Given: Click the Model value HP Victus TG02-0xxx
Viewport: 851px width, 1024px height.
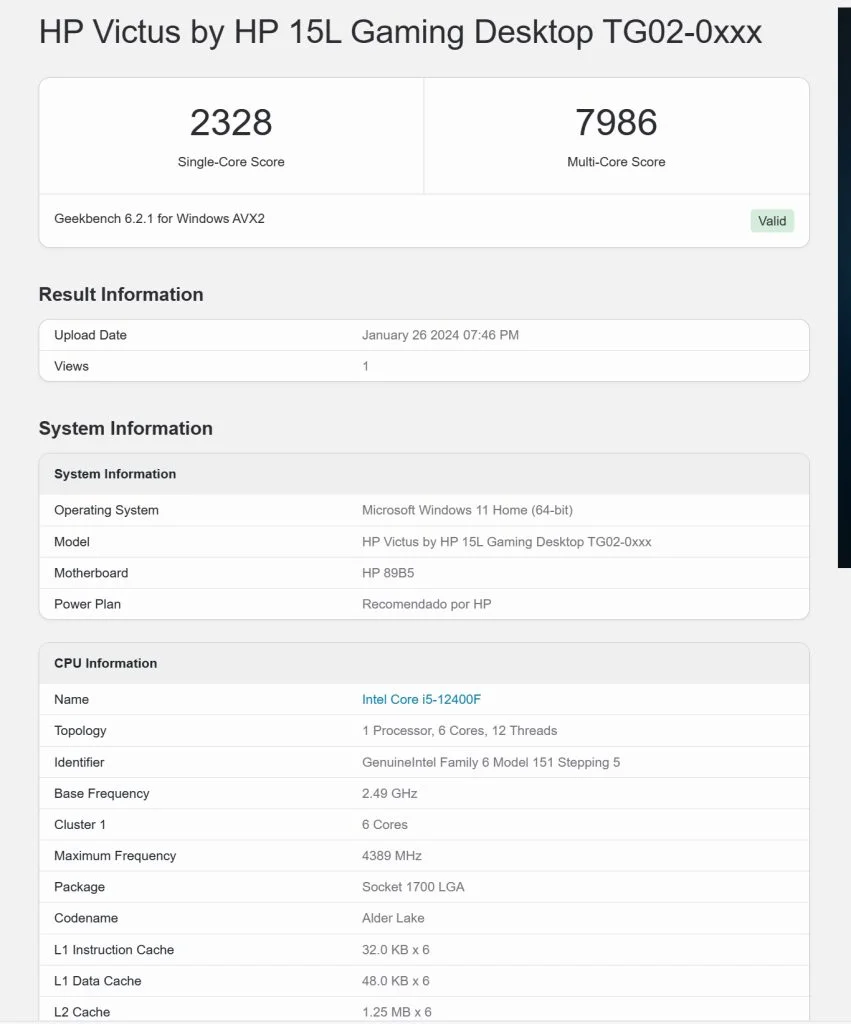Looking at the screenshot, I should pyautogui.click(x=506, y=542).
